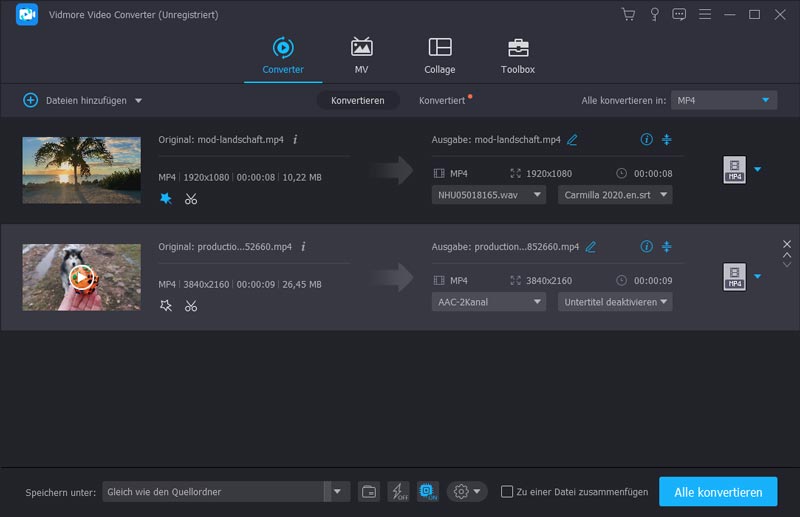Image resolution: width=800 pixels, height=517 pixels.
Task: Play the husky video thumbnail
Action: point(82,277)
